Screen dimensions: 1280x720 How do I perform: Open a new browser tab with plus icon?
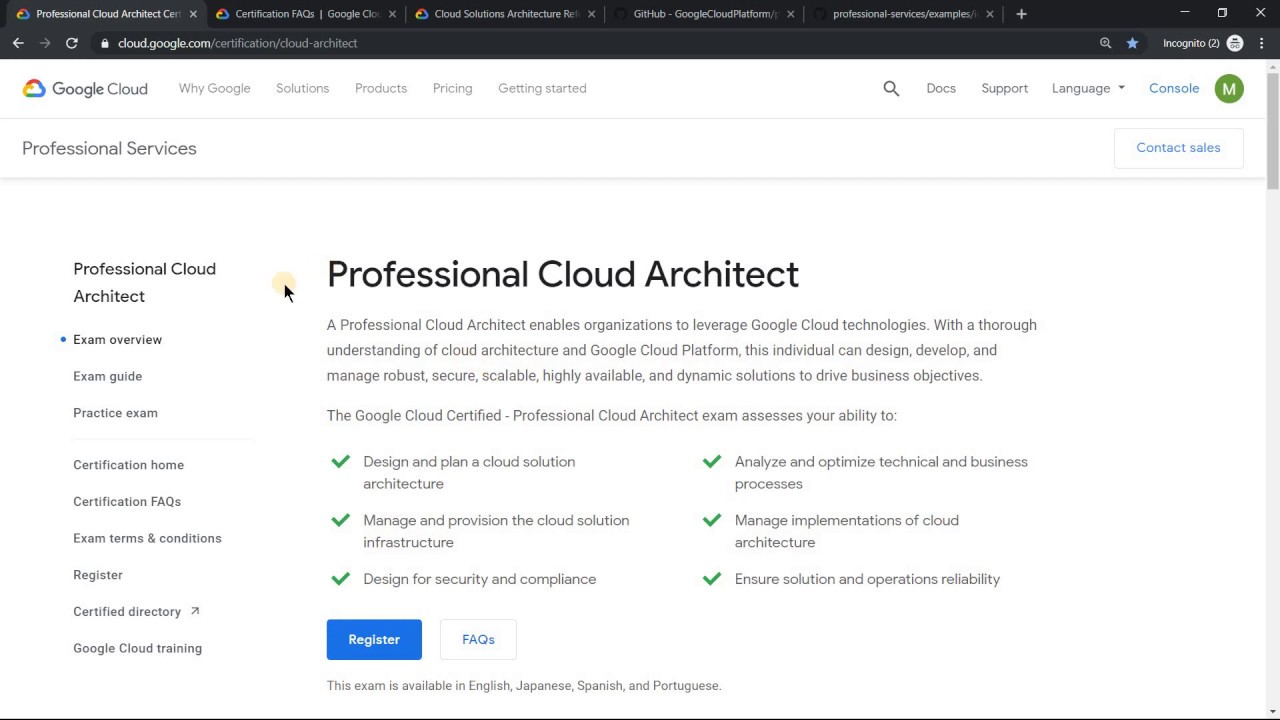(1021, 14)
